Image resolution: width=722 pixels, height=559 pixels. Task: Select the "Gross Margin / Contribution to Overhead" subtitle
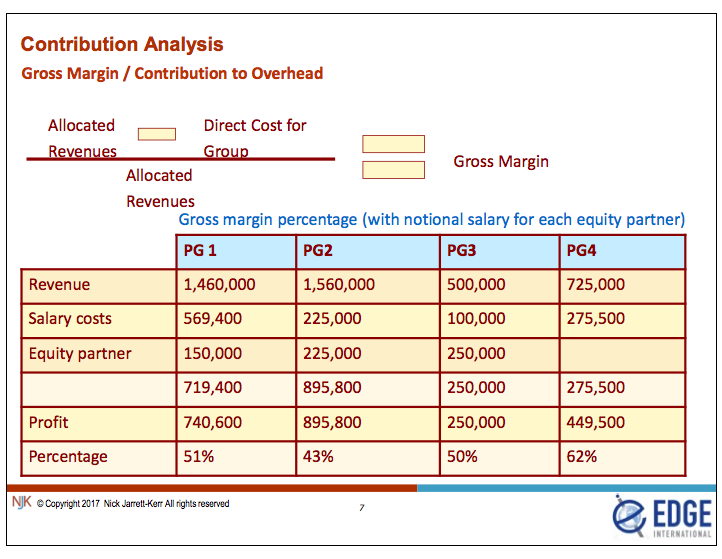tap(172, 73)
